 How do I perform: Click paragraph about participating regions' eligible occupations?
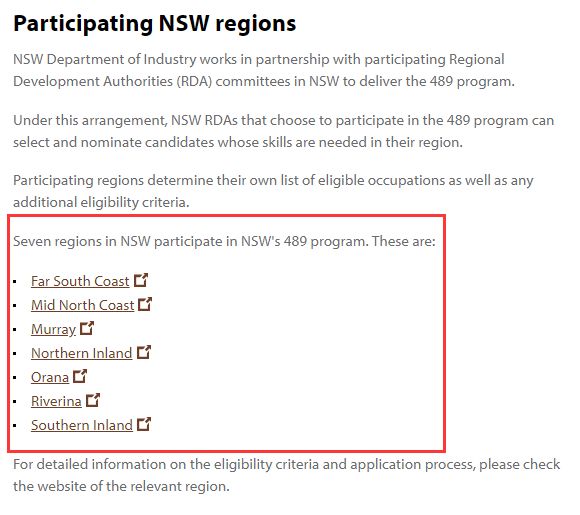click(273, 191)
